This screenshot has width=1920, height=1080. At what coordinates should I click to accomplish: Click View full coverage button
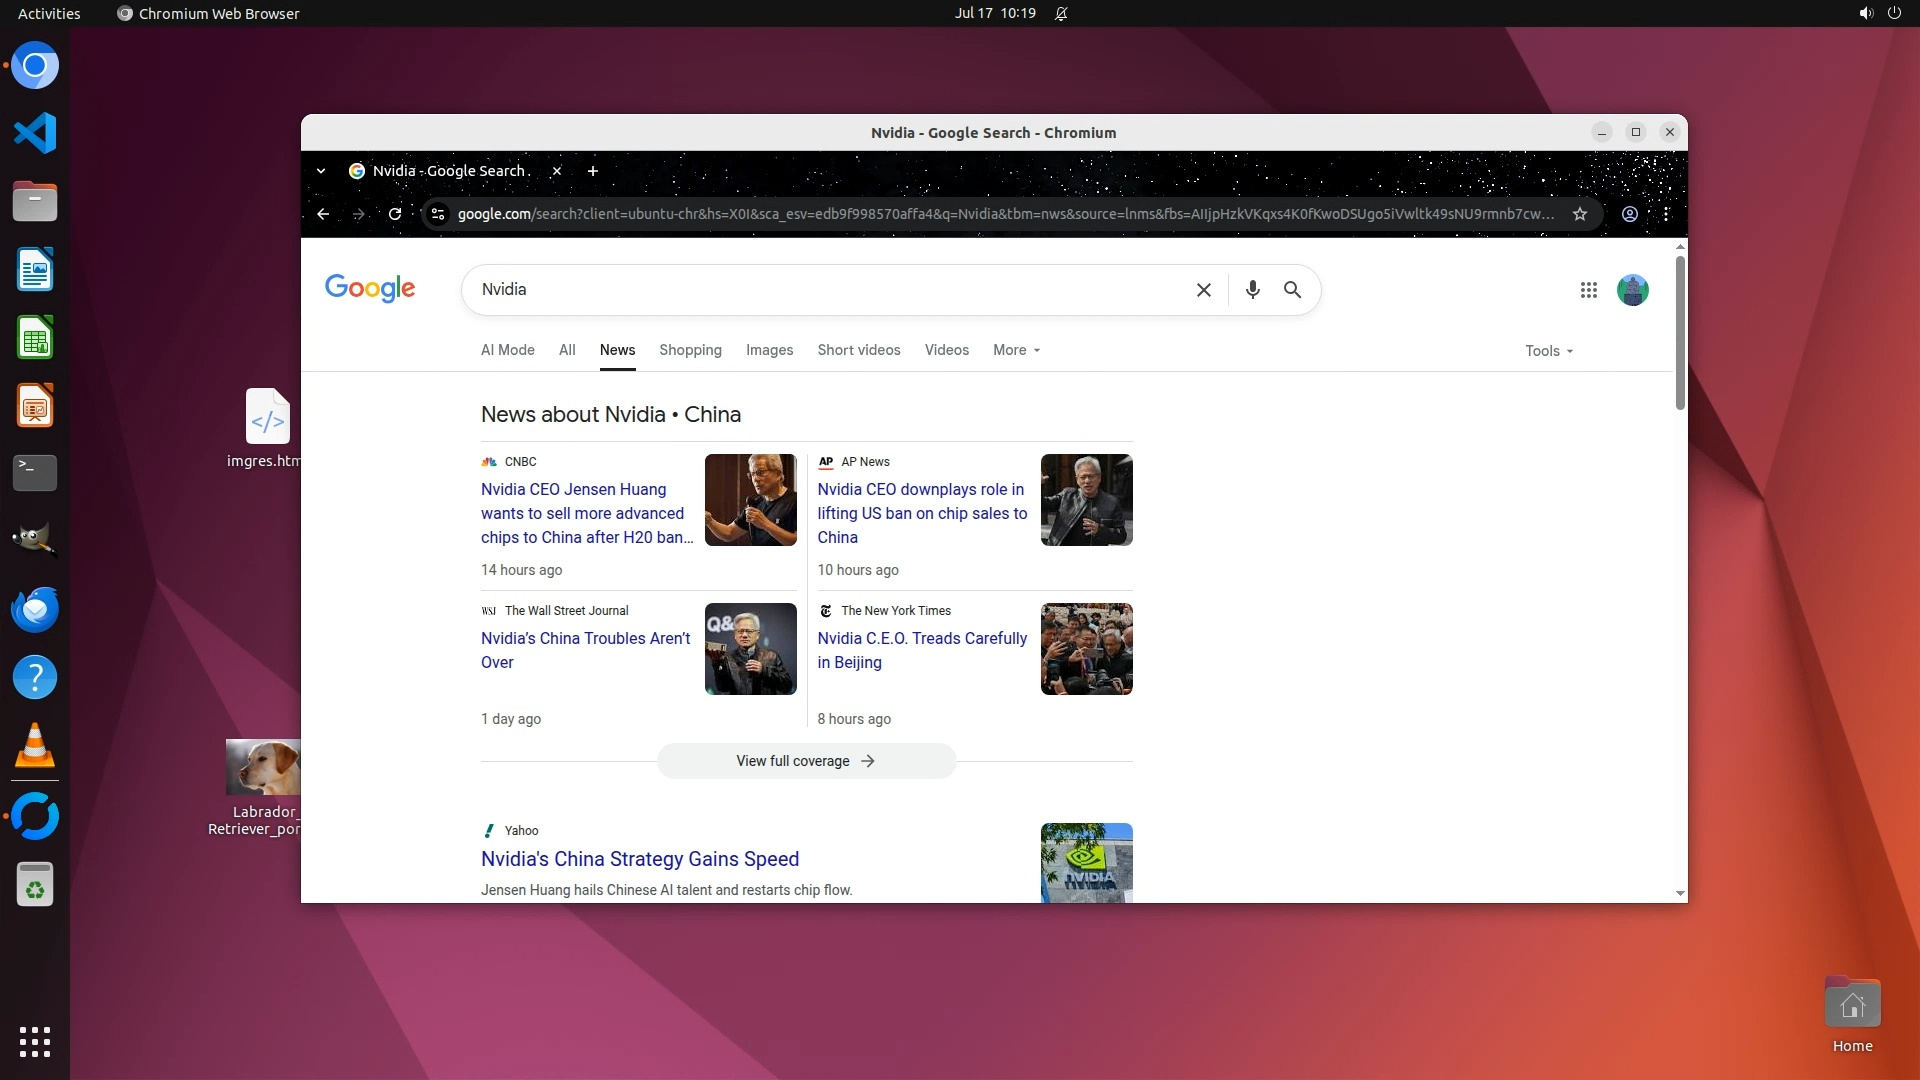(806, 761)
